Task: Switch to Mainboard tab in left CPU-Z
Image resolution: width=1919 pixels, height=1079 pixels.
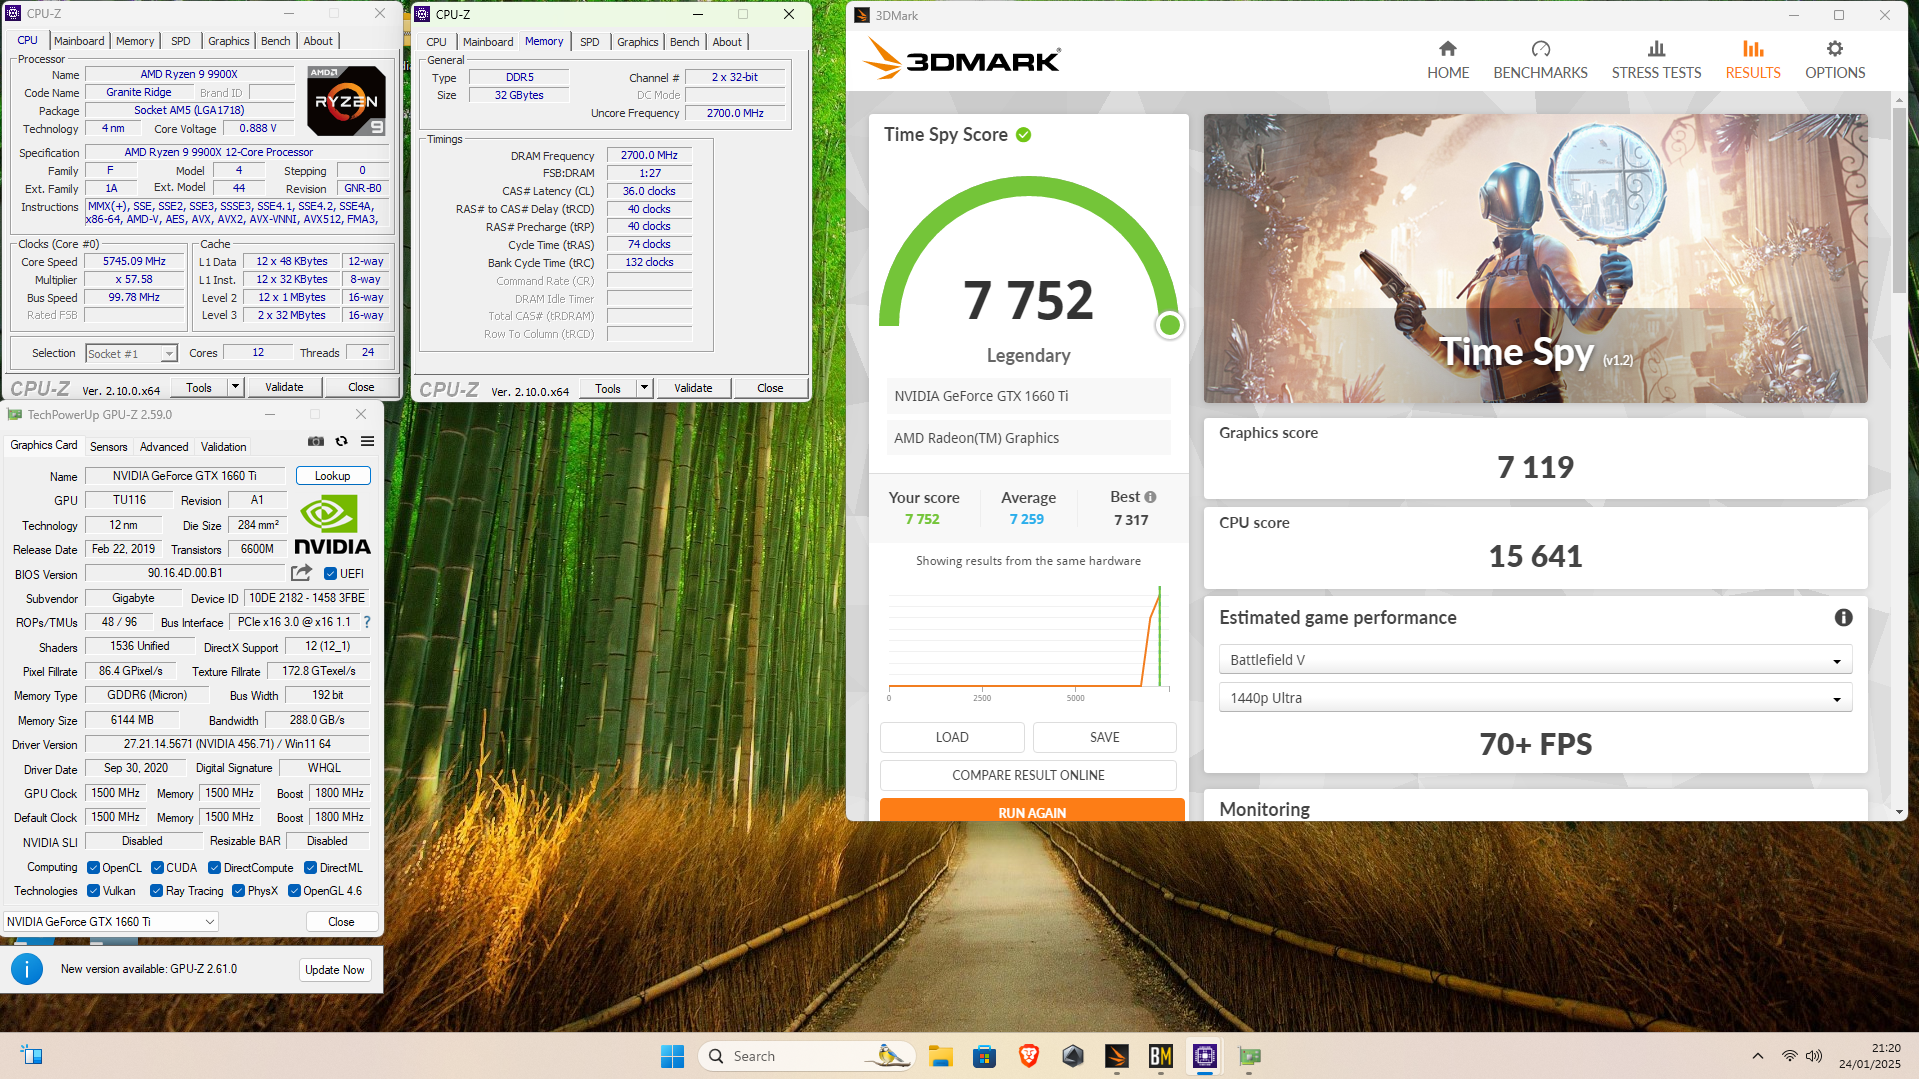Action: click(79, 41)
